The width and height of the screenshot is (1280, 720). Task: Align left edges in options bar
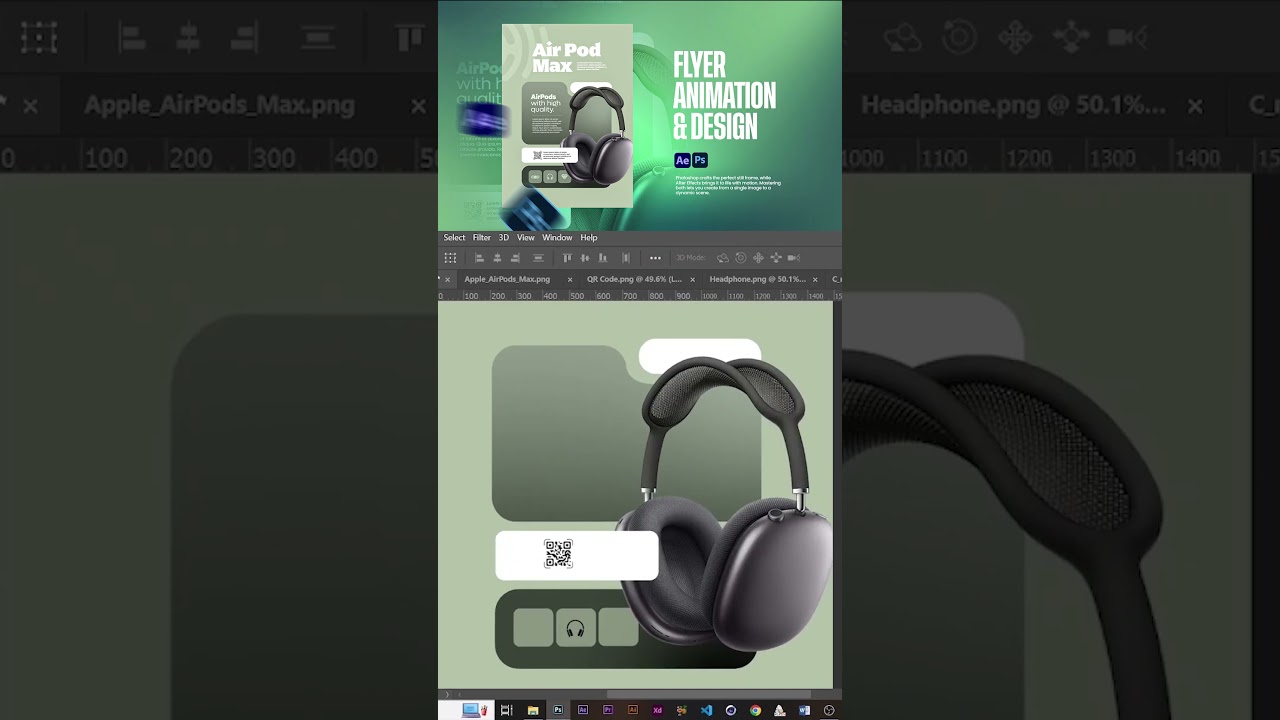479,258
